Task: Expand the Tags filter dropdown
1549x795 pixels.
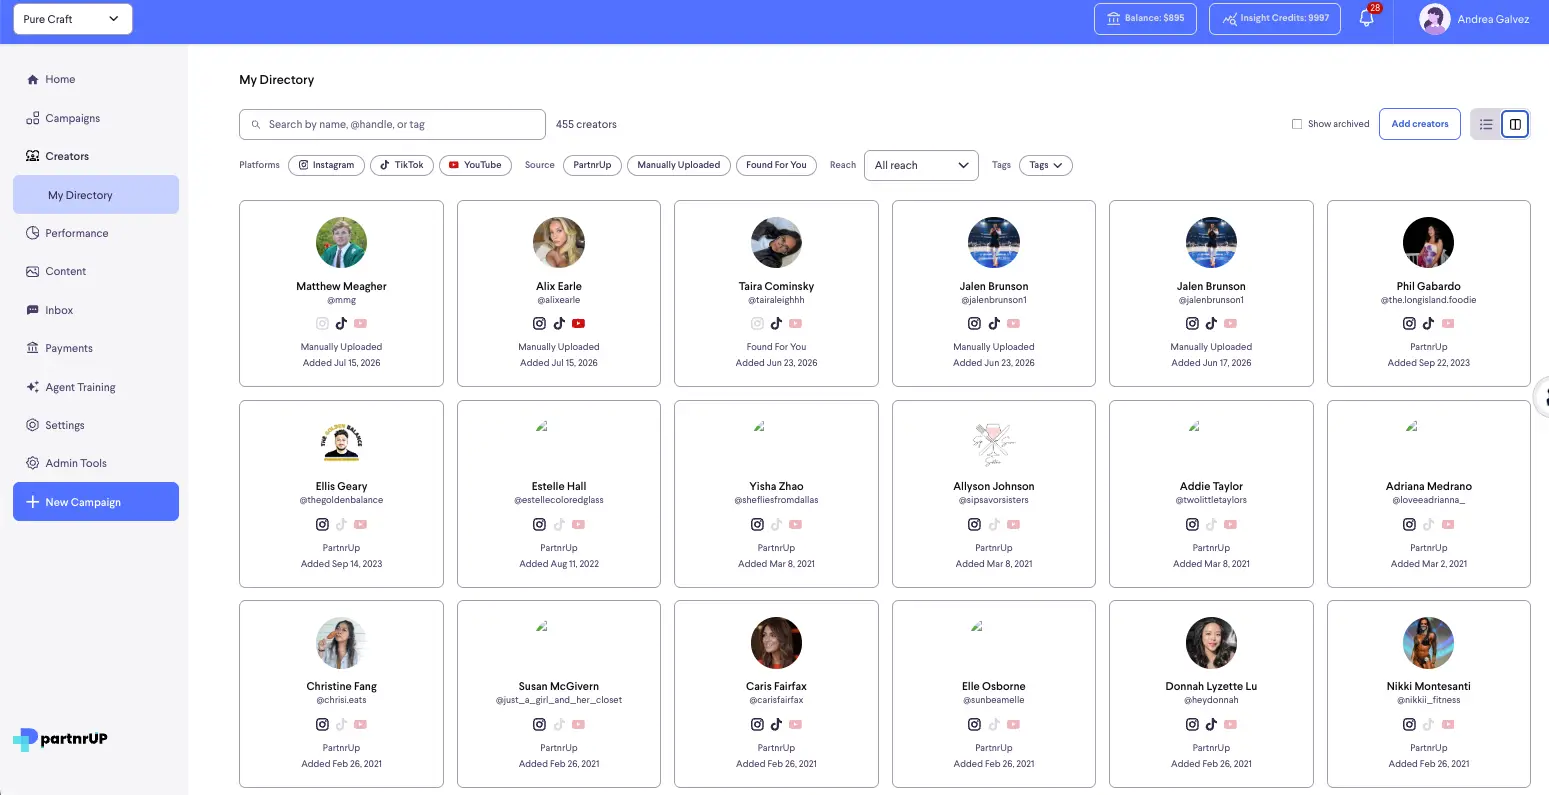Action: (x=1046, y=165)
